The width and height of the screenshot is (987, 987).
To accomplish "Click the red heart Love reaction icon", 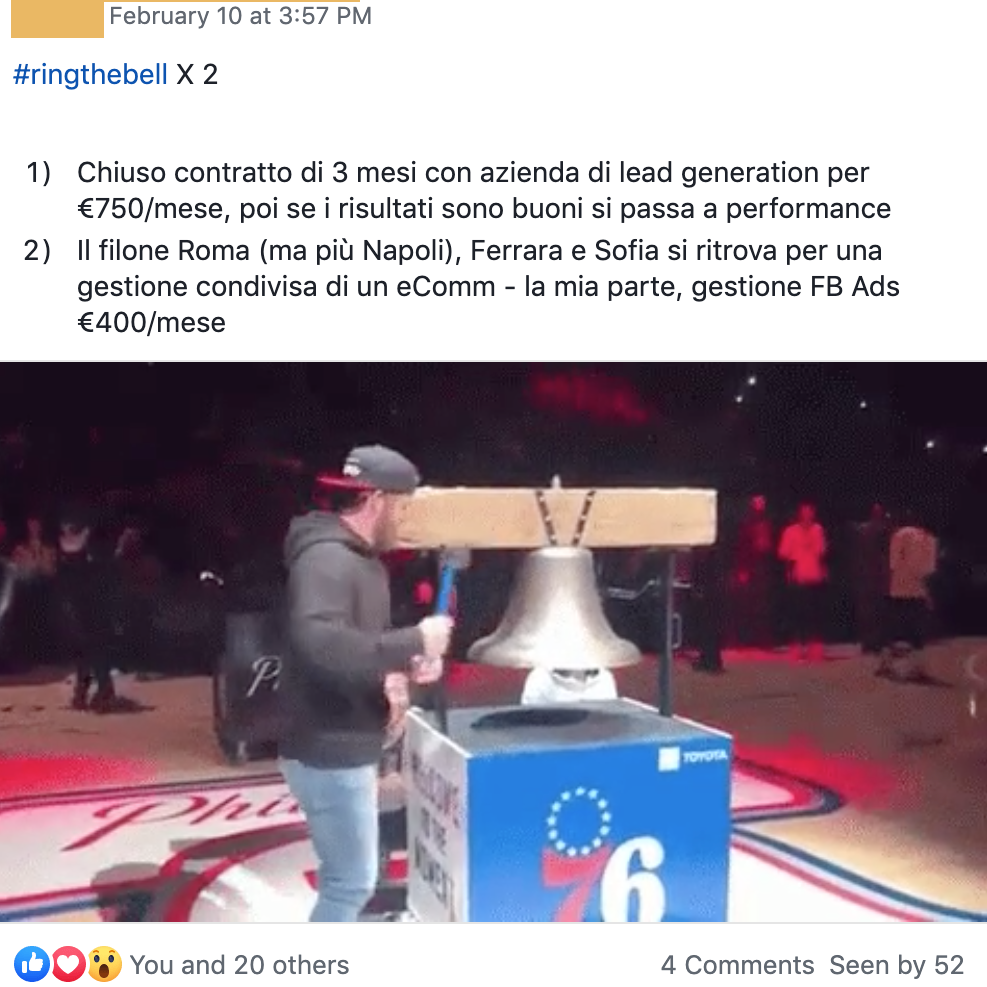I will 68,964.
